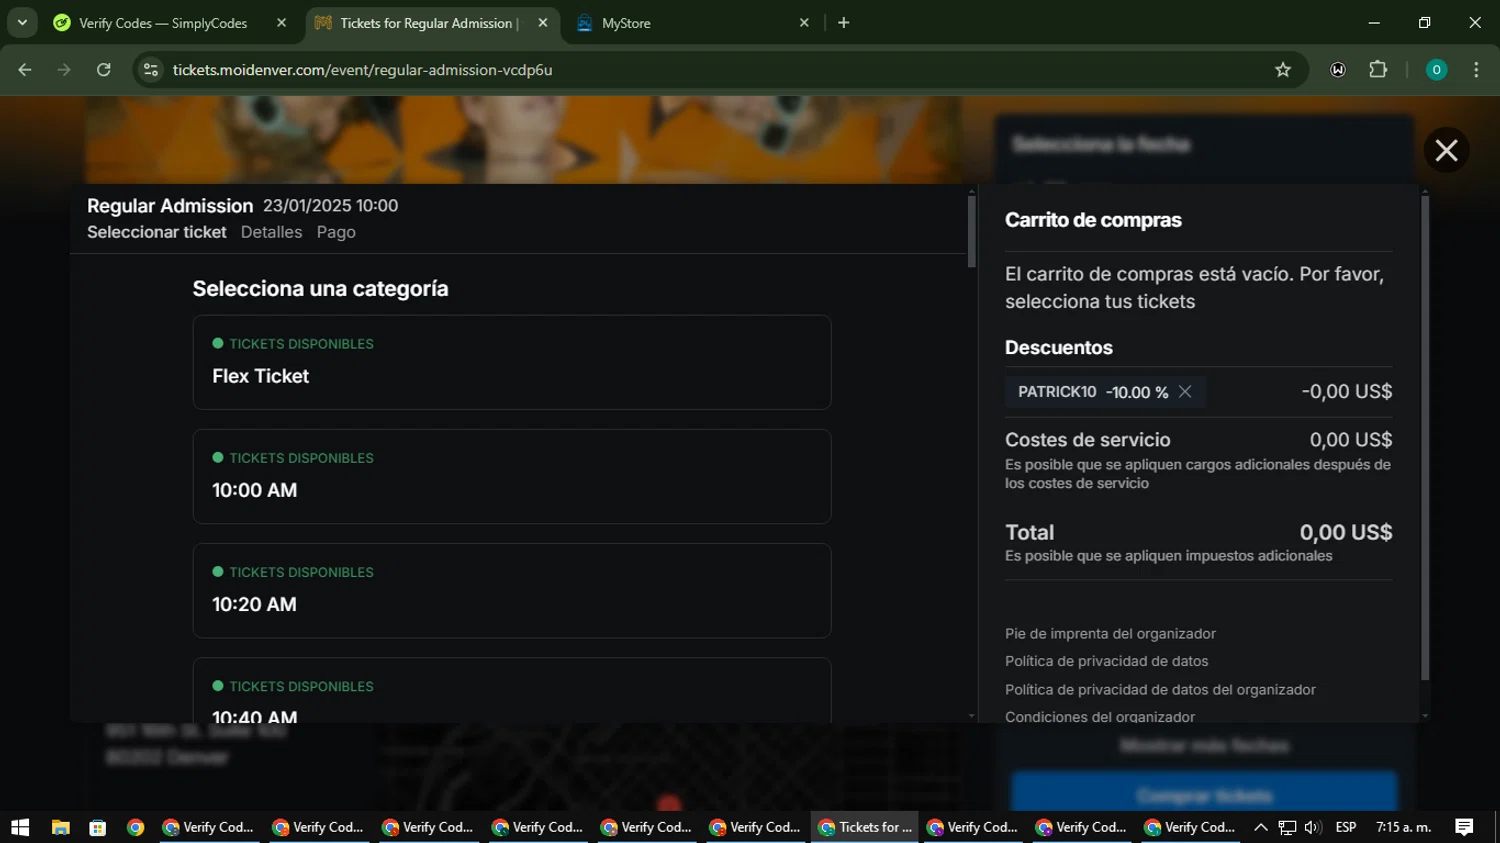Choose the 10:40 AM ticket category

tap(512, 690)
